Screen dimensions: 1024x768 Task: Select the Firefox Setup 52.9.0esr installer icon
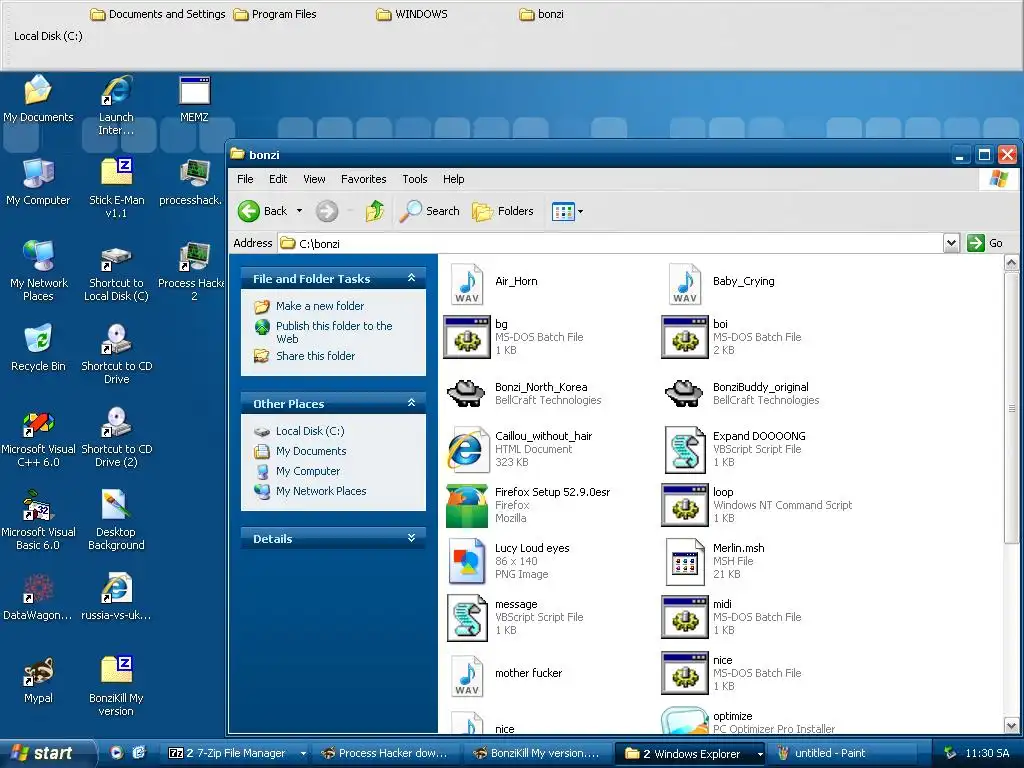[x=467, y=505]
